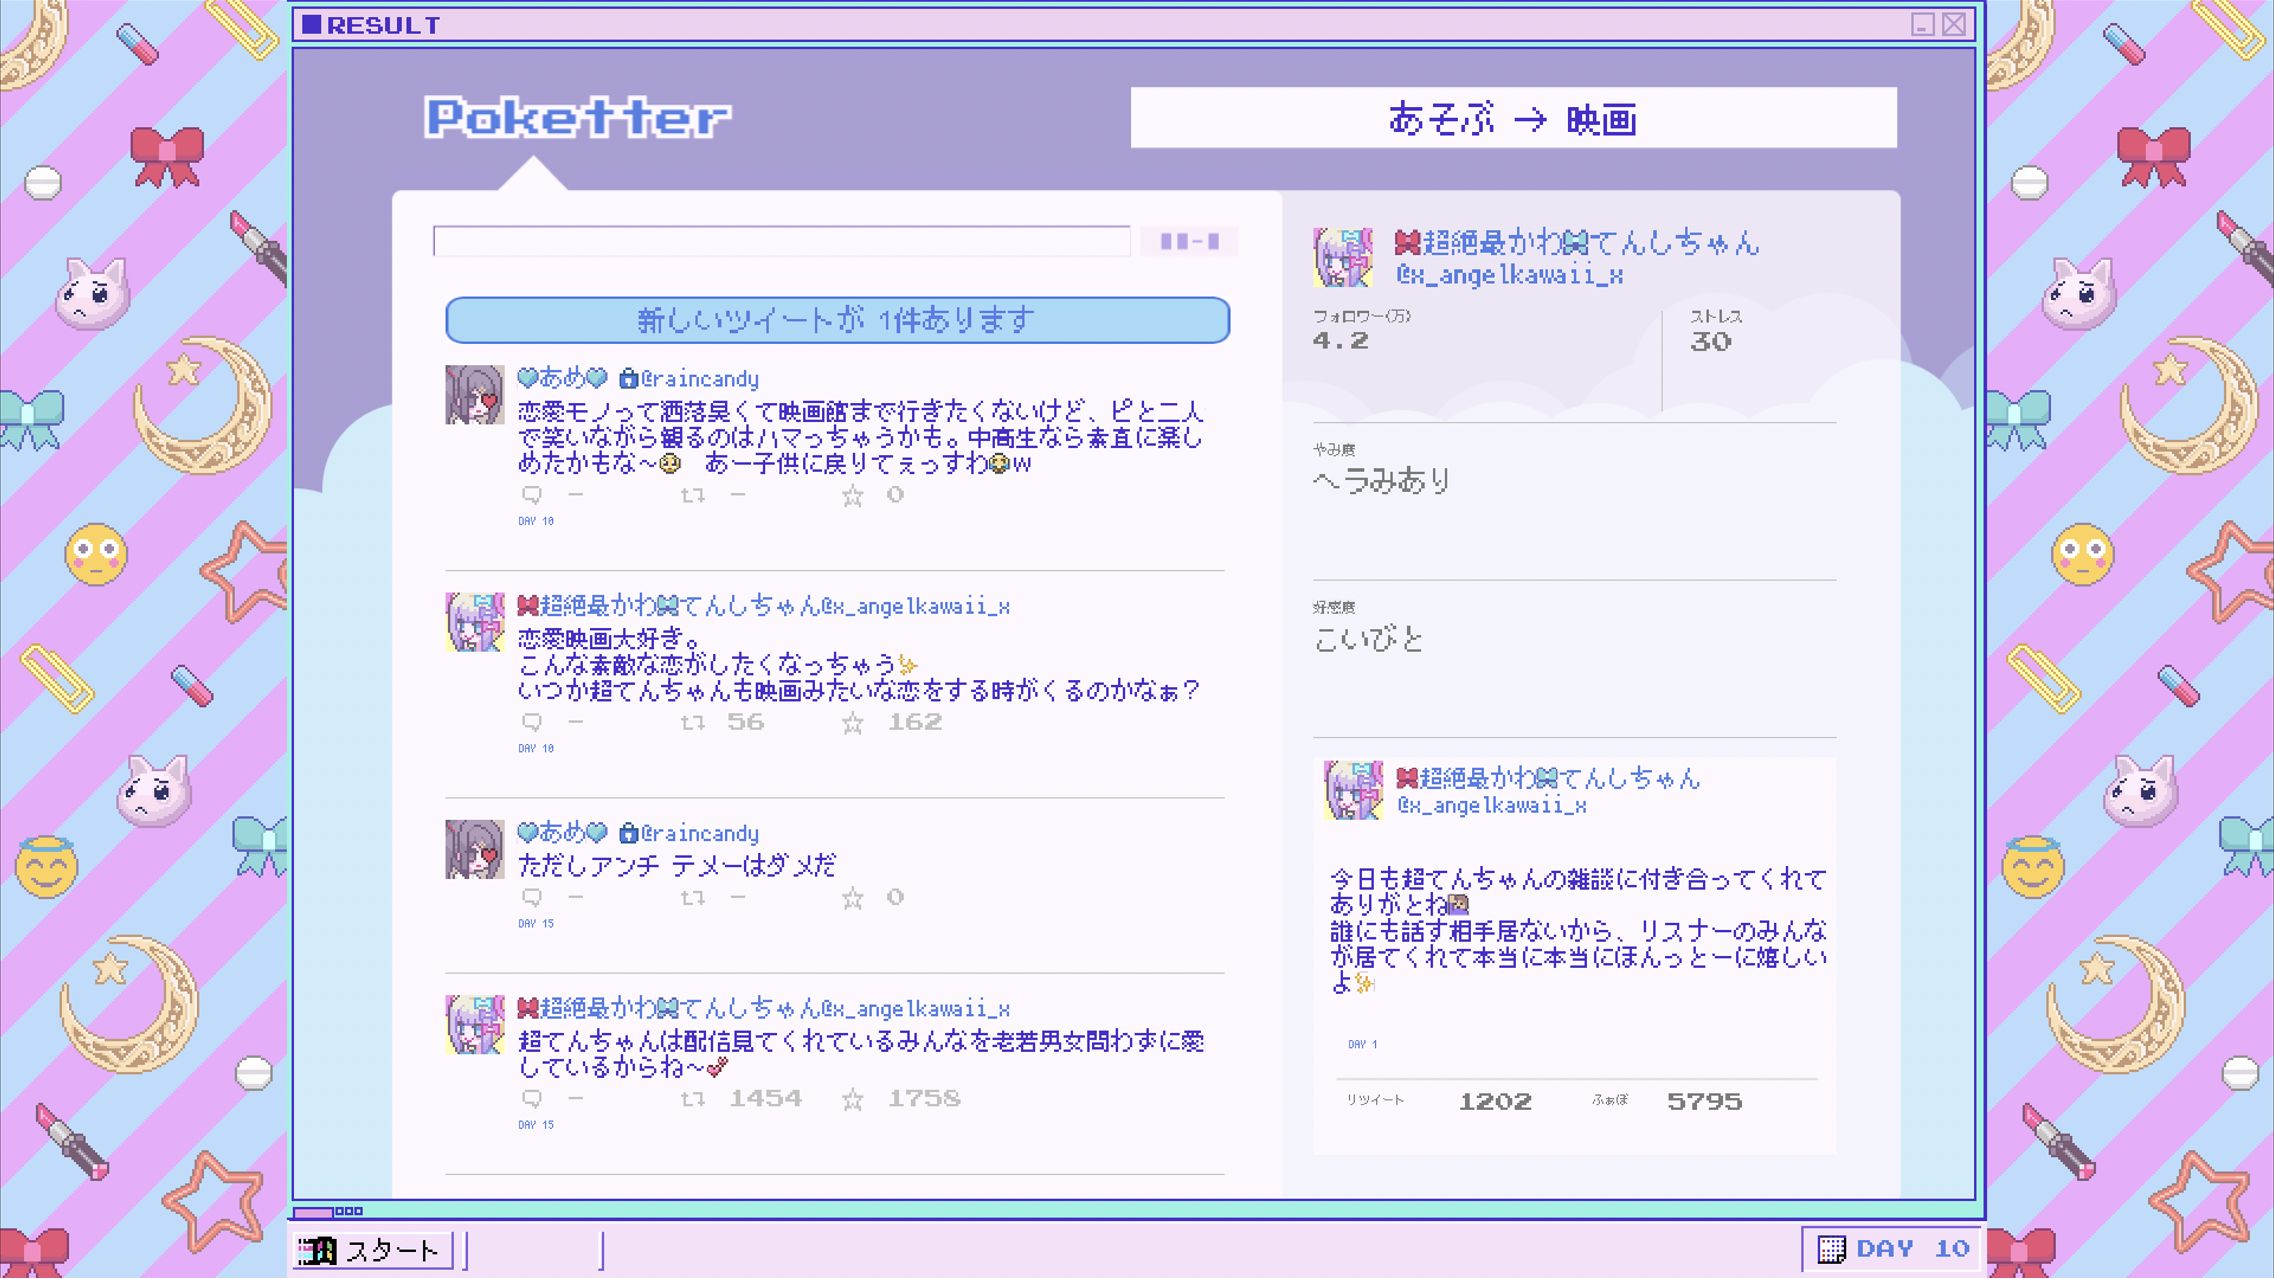Click tweet submit button beside input box

[x=1188, y=241]
